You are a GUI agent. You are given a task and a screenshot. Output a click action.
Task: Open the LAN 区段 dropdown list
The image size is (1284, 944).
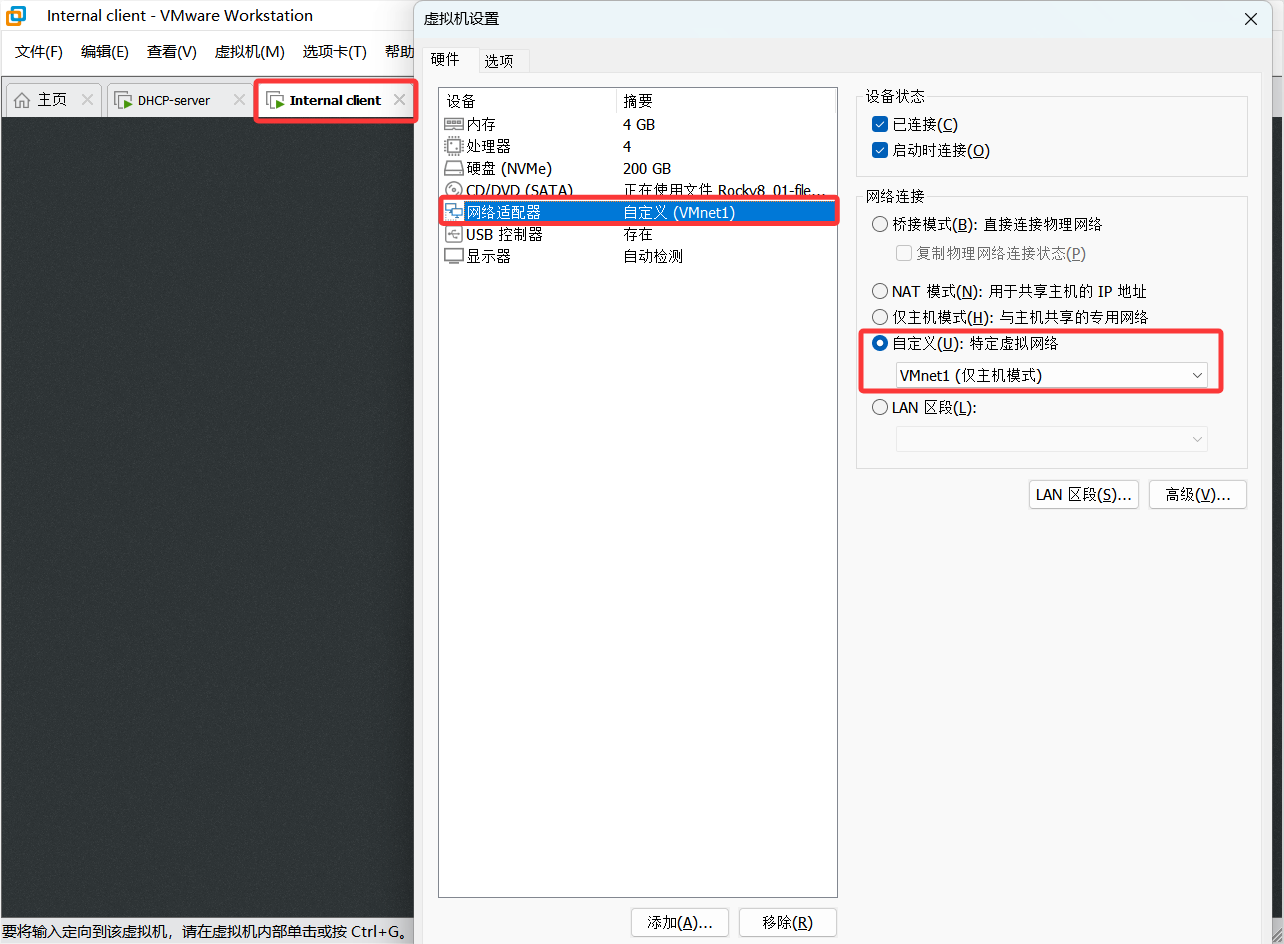pos(1051,439)
